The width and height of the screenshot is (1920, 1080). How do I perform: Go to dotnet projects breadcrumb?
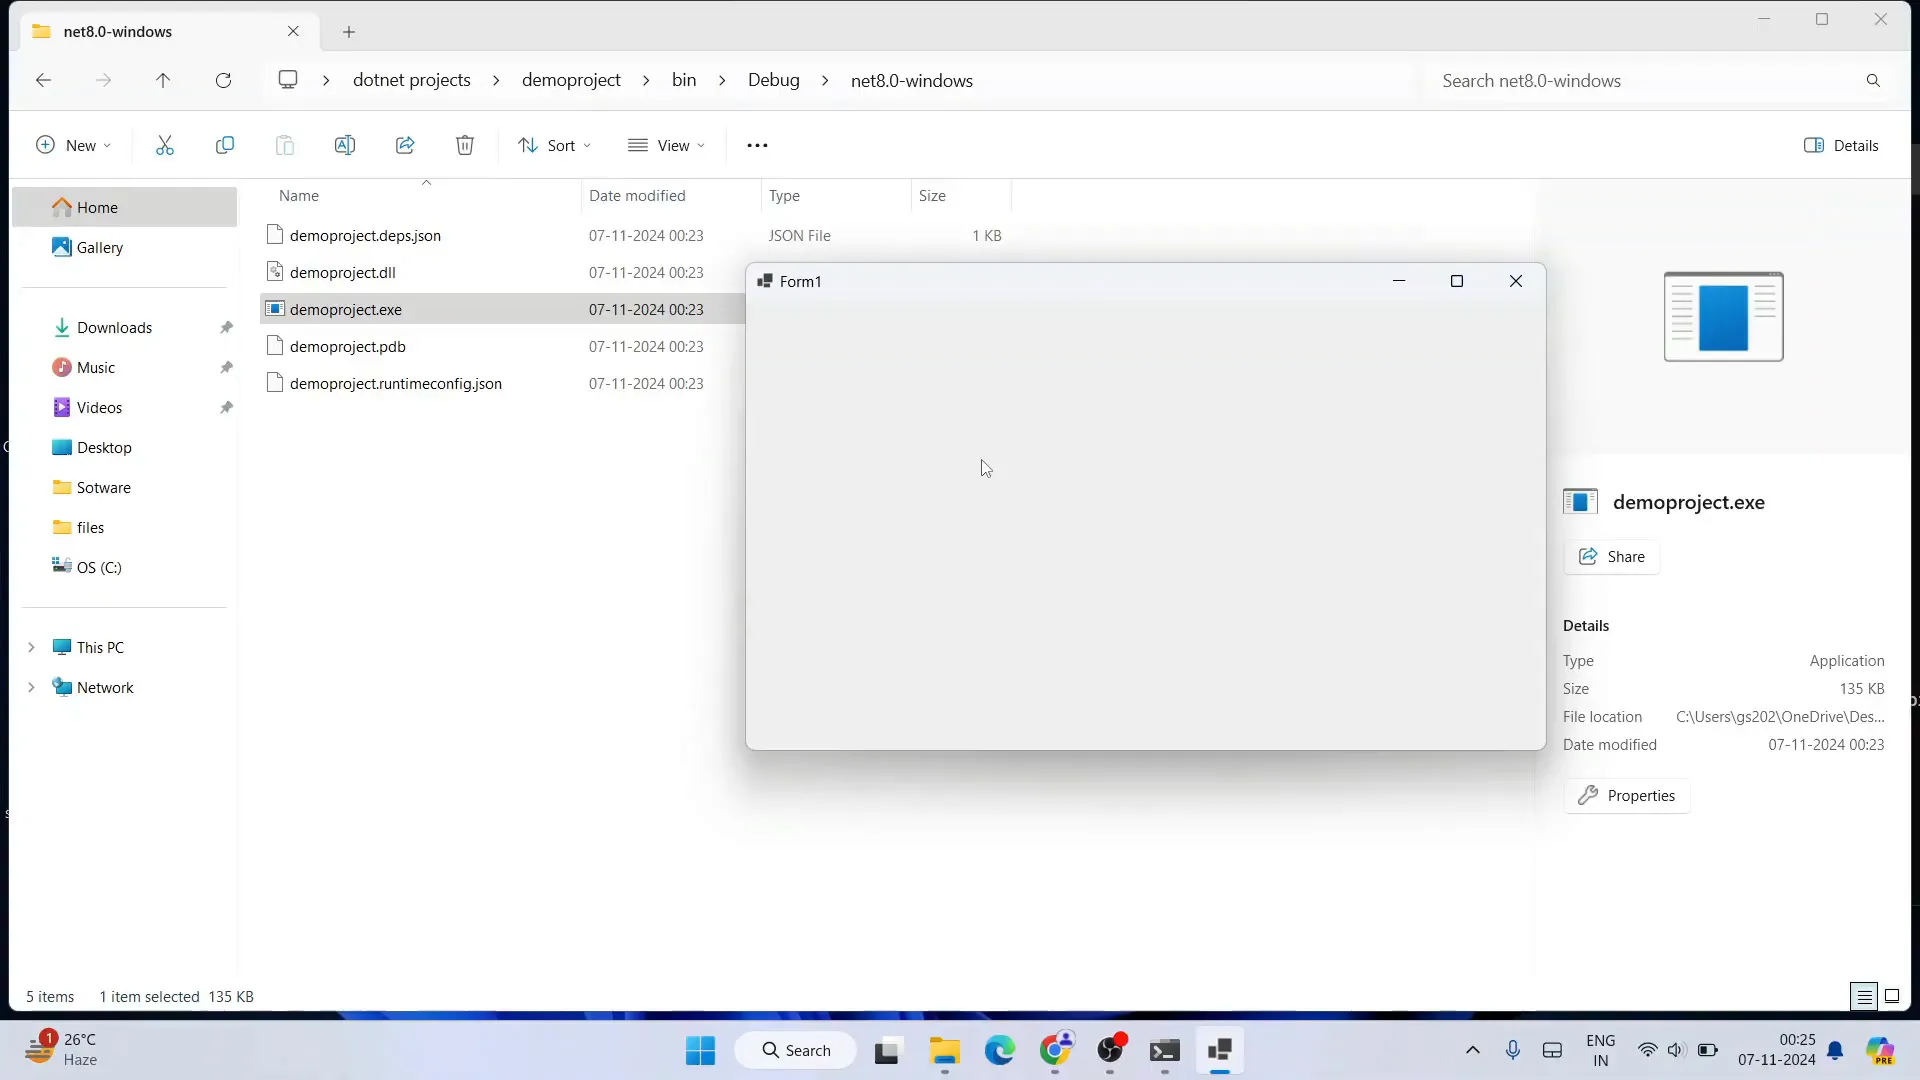click(x=411, y=81)
